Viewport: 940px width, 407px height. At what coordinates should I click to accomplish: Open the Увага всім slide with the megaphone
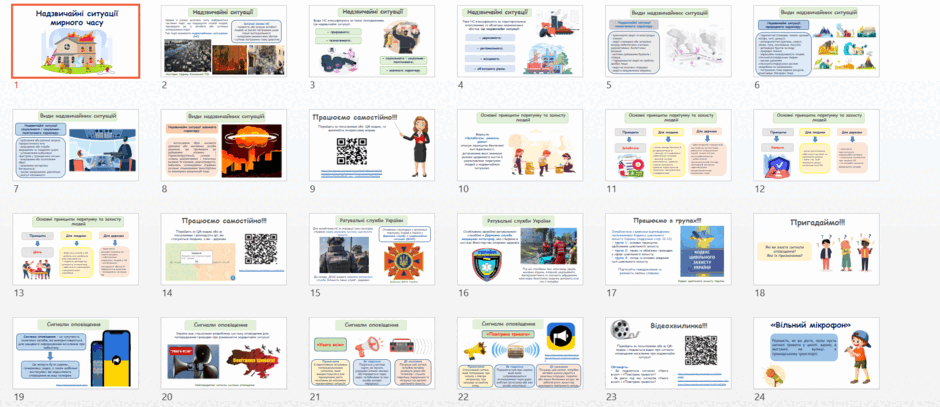[372, 352]
